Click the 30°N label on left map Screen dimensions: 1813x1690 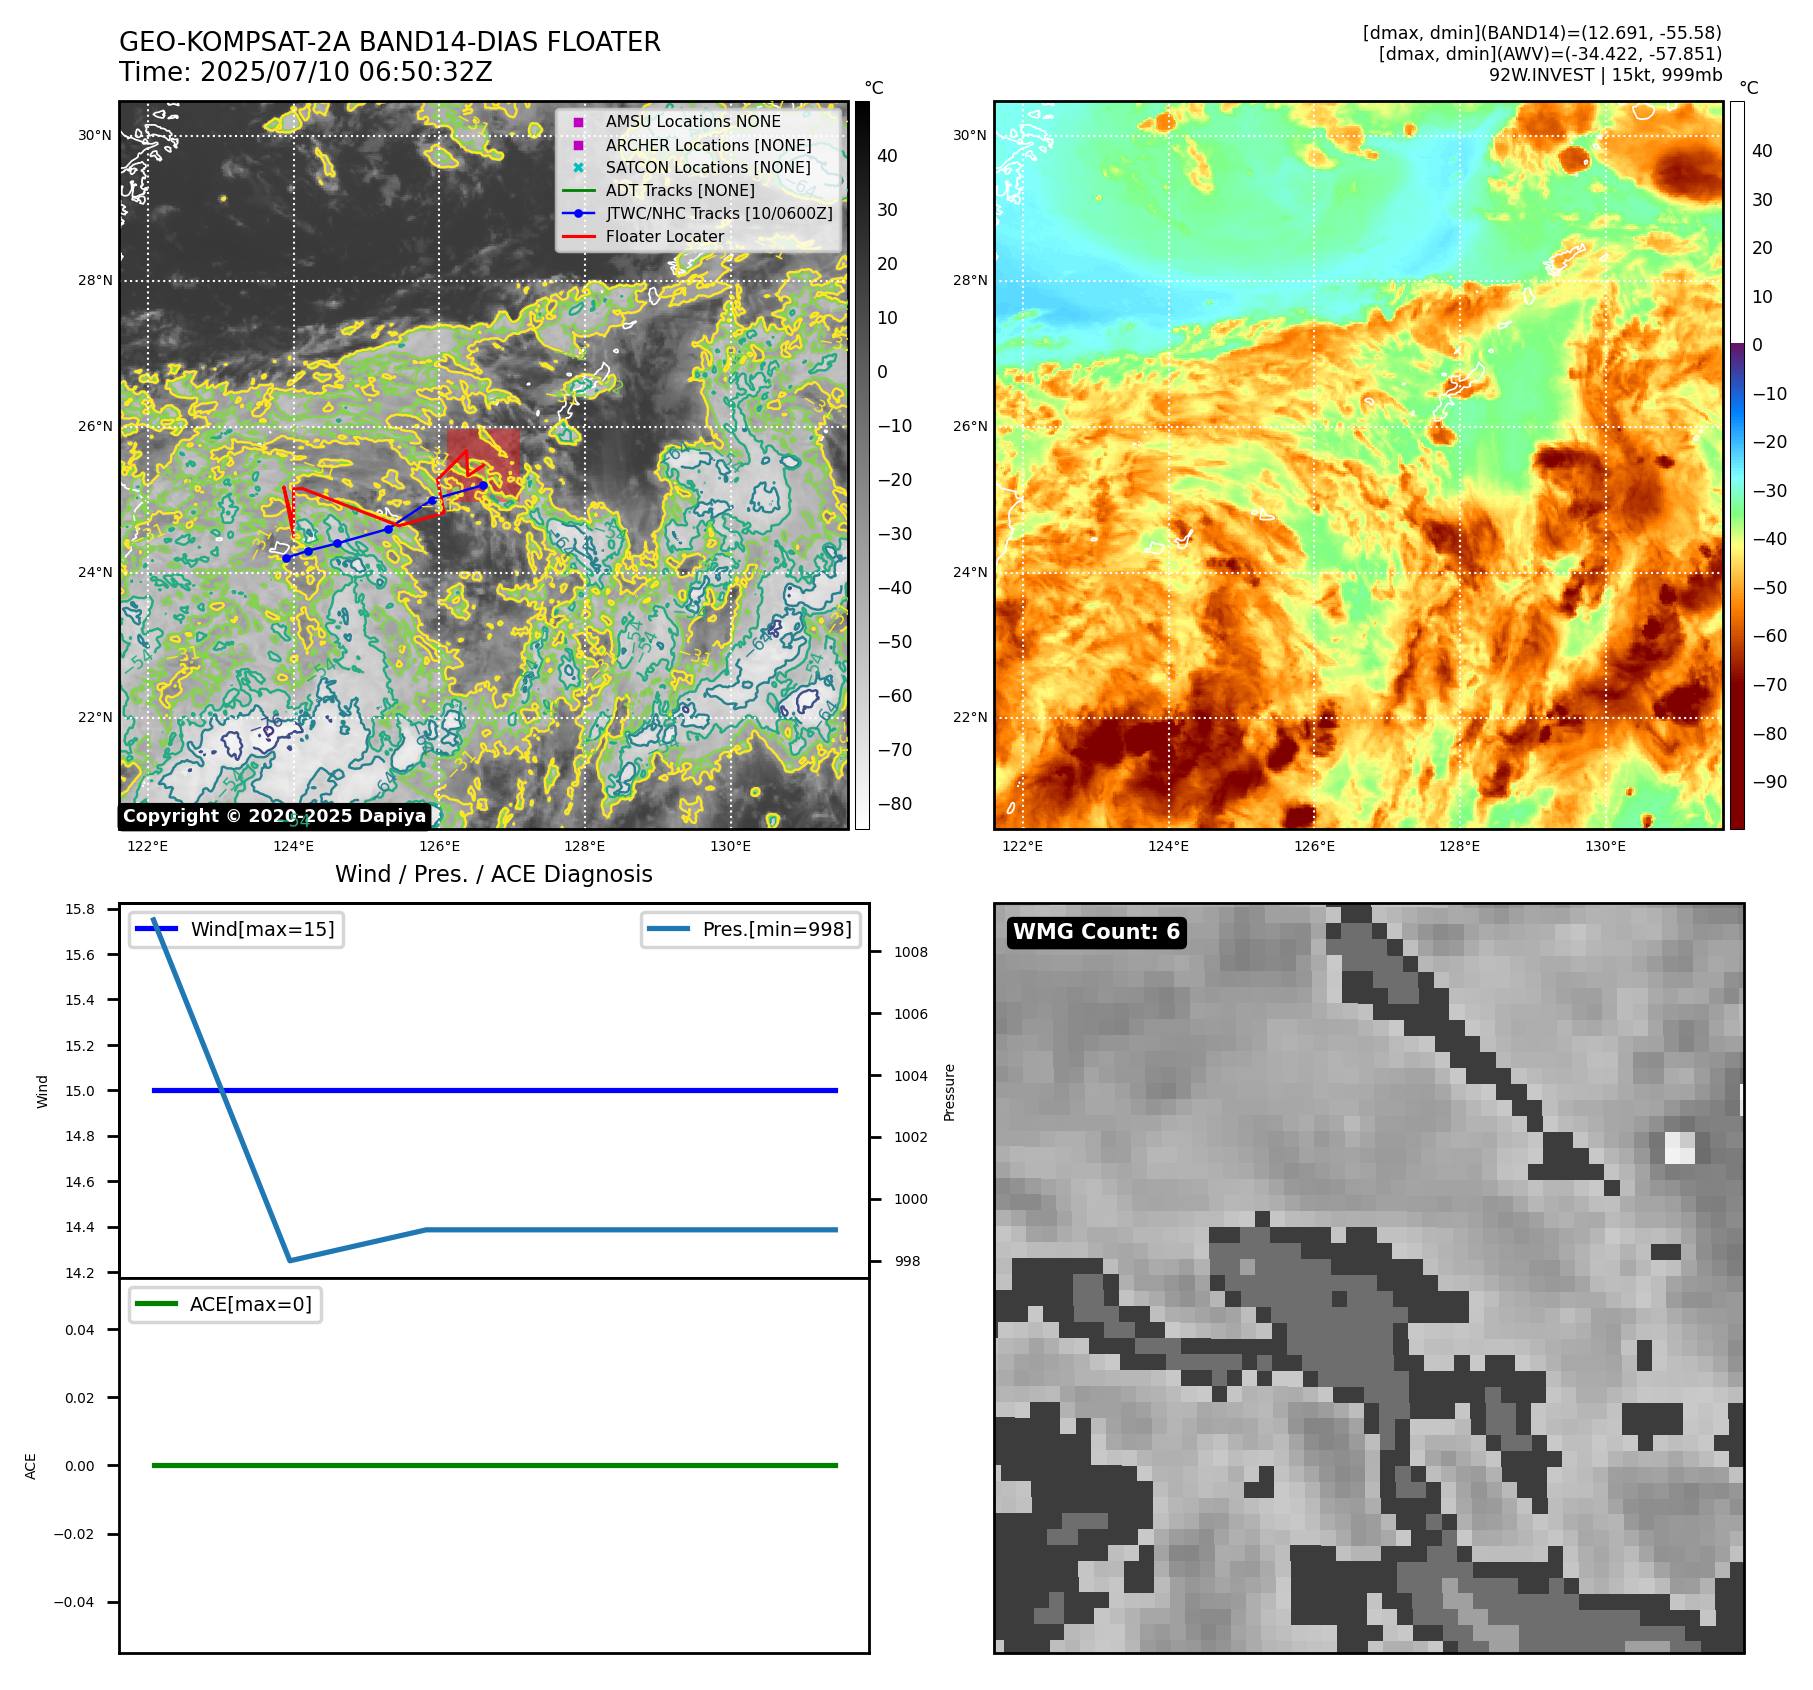pyautogui.click(x=95, y=135)
